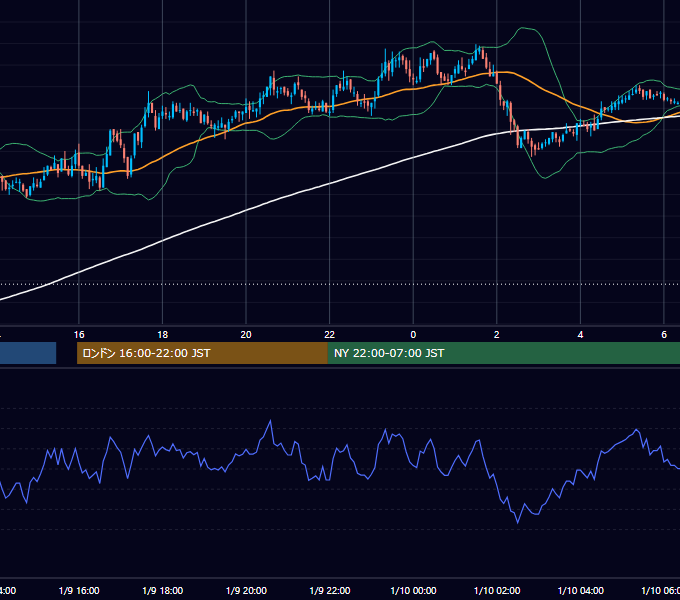The height and width of the screenshot is (600, 680).
Task: Click the '1/9 16:00' date label
Action: (79, 590)
